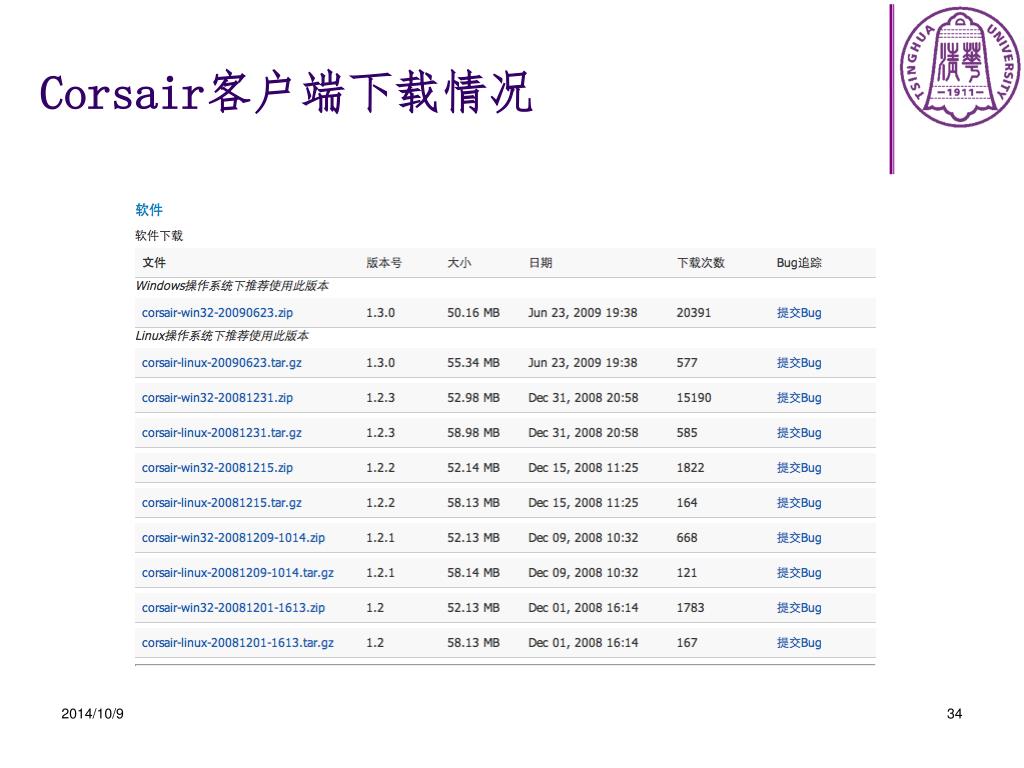Screen dimensions: 1024x768
Task: Click the slide title Corsair客户端下载情况
Action: point(286,91)
